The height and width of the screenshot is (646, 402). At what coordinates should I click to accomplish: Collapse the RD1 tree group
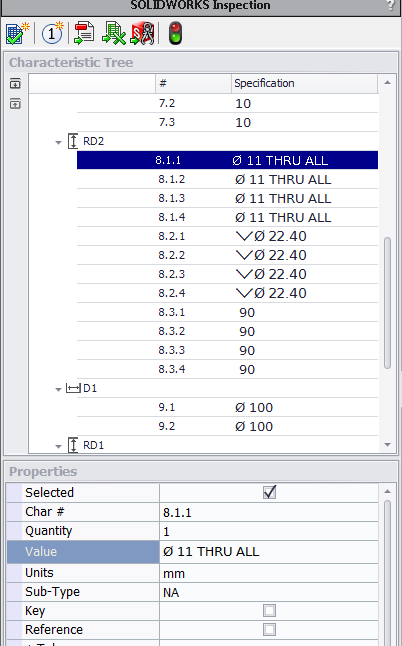click(58, 447)
